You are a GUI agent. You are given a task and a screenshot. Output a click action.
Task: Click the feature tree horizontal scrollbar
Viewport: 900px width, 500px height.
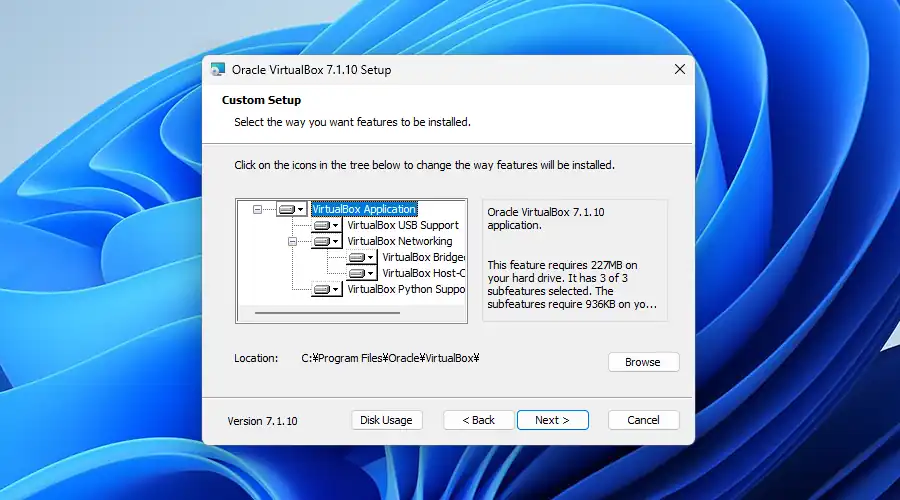pos(327,313)
